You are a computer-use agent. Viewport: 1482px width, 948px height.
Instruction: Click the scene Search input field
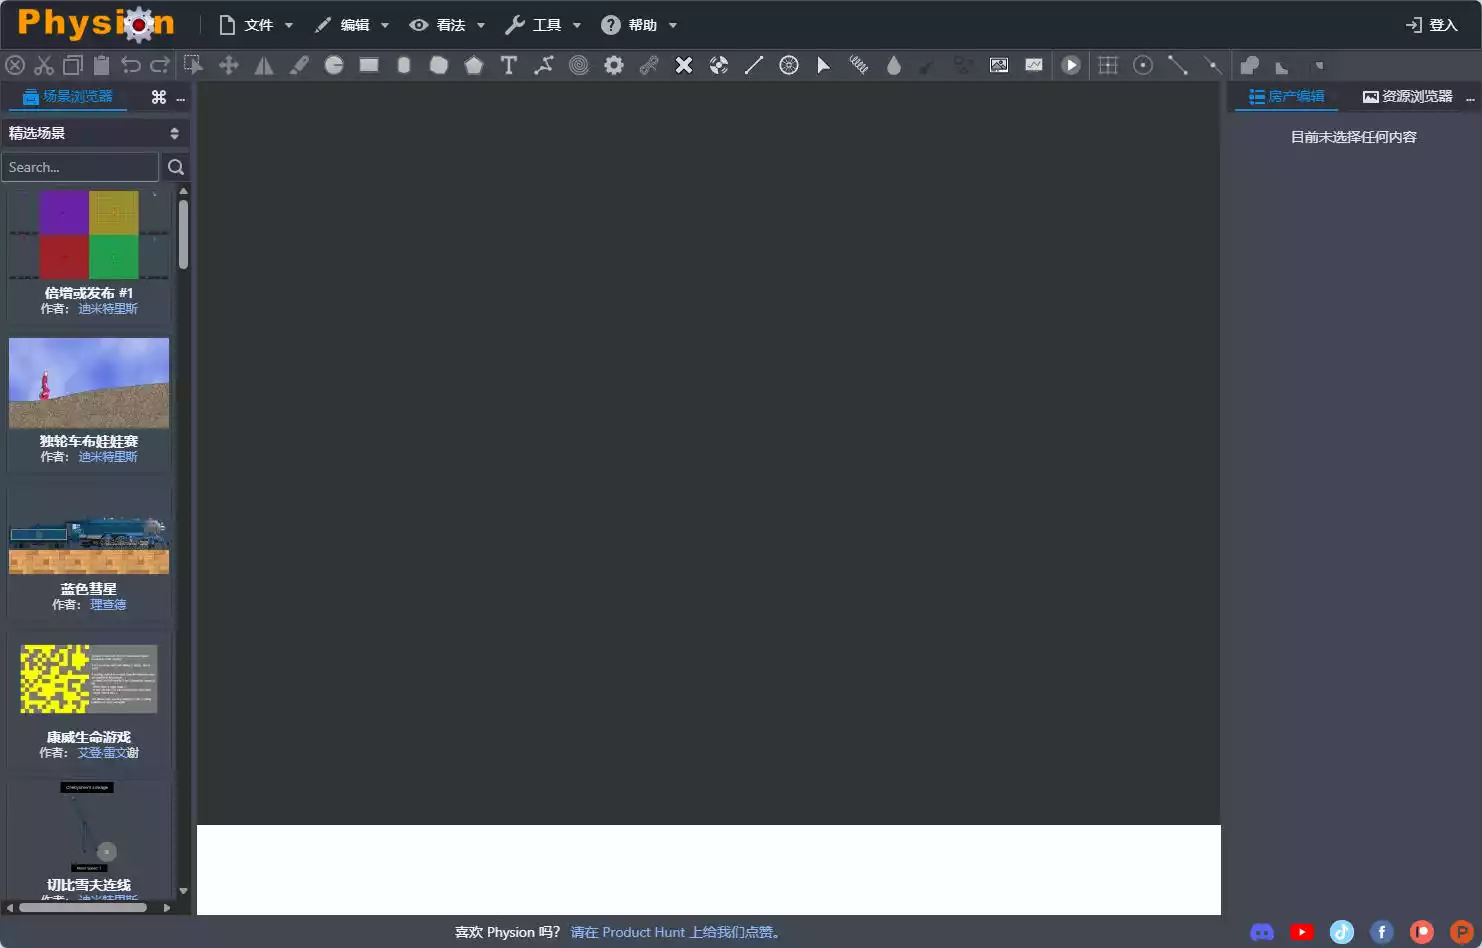[x=80, y=167]
